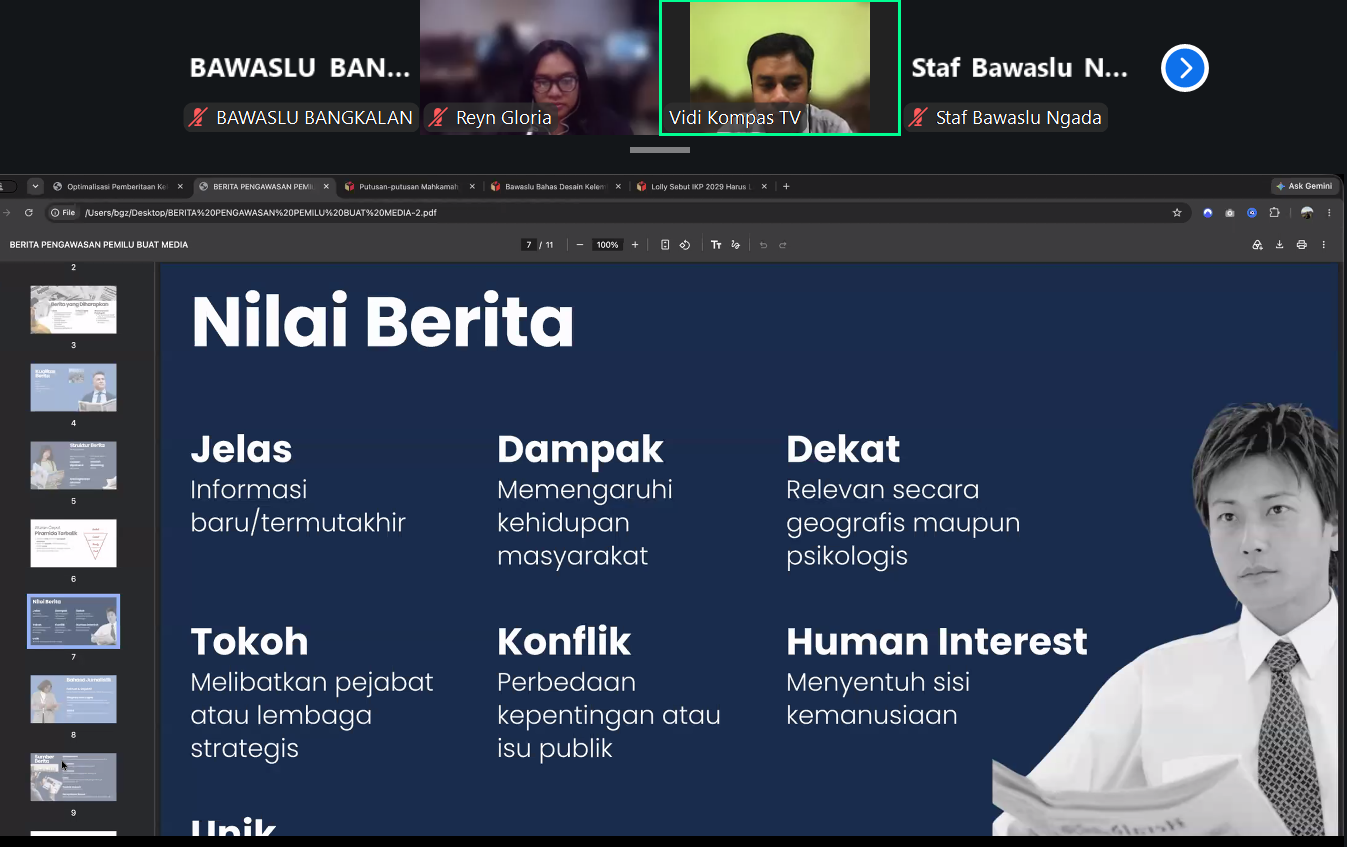The width and height of the screenshot is (1347, 847).
Task: Open page 3 thumbnail in sidebar
Action: point(73,310)
